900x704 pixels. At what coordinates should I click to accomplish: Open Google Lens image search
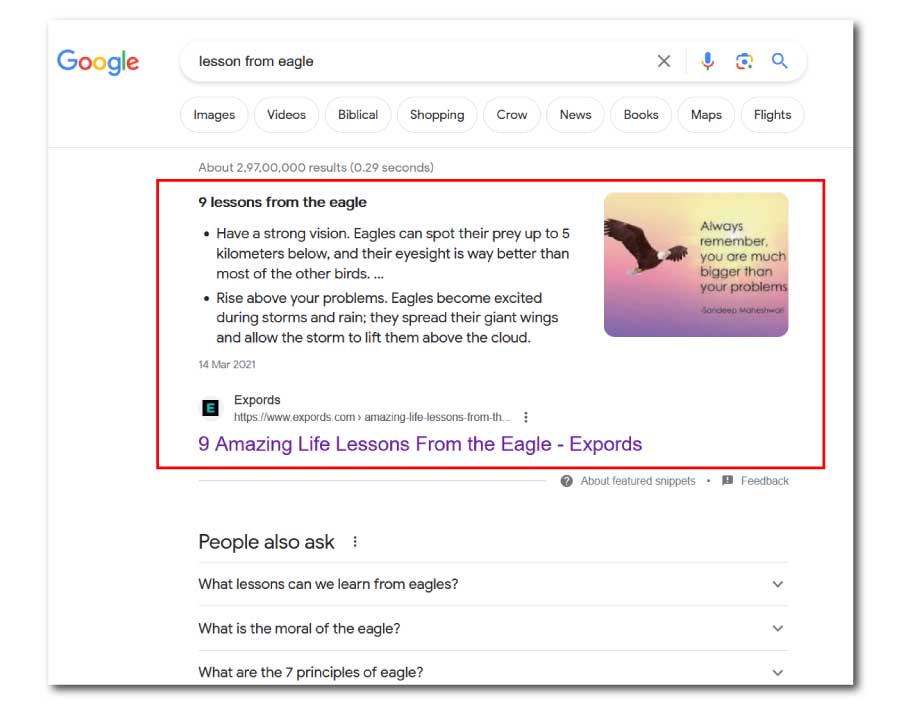[744, 61]
